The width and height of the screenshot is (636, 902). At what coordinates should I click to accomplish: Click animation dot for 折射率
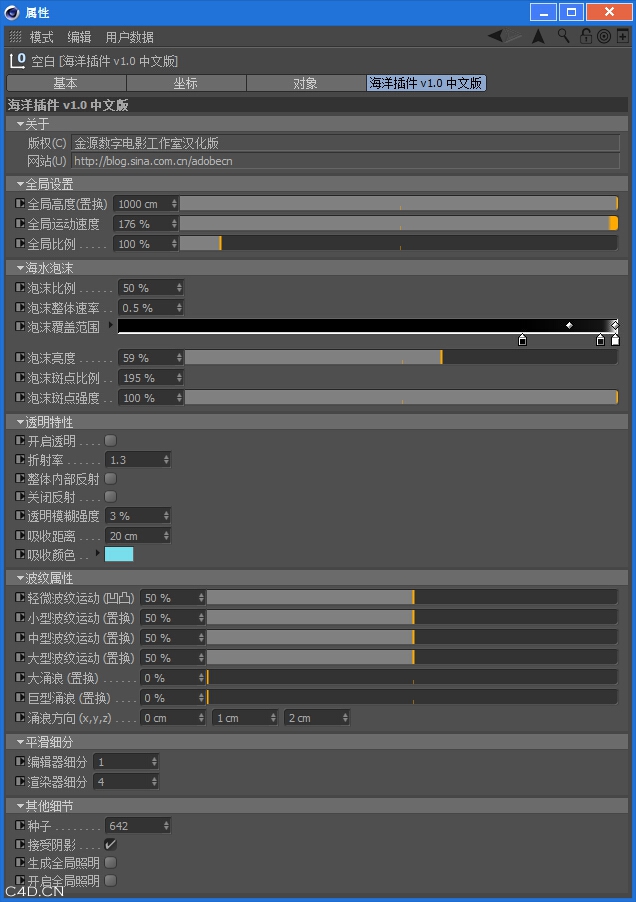point(20,459)
